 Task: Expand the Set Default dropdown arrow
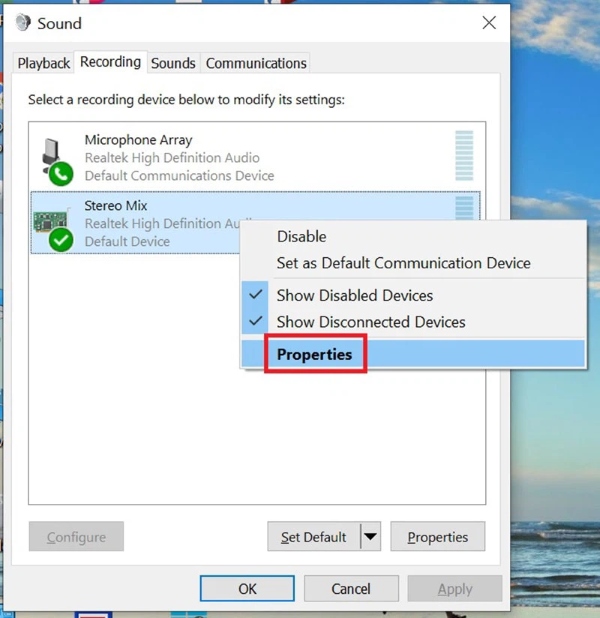(370, 537)
